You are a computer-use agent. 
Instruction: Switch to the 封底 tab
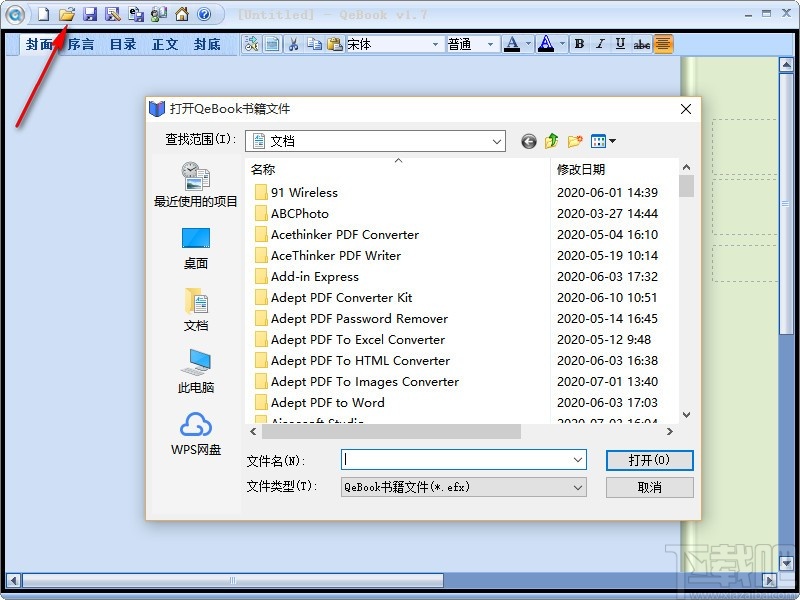(206, 44)
